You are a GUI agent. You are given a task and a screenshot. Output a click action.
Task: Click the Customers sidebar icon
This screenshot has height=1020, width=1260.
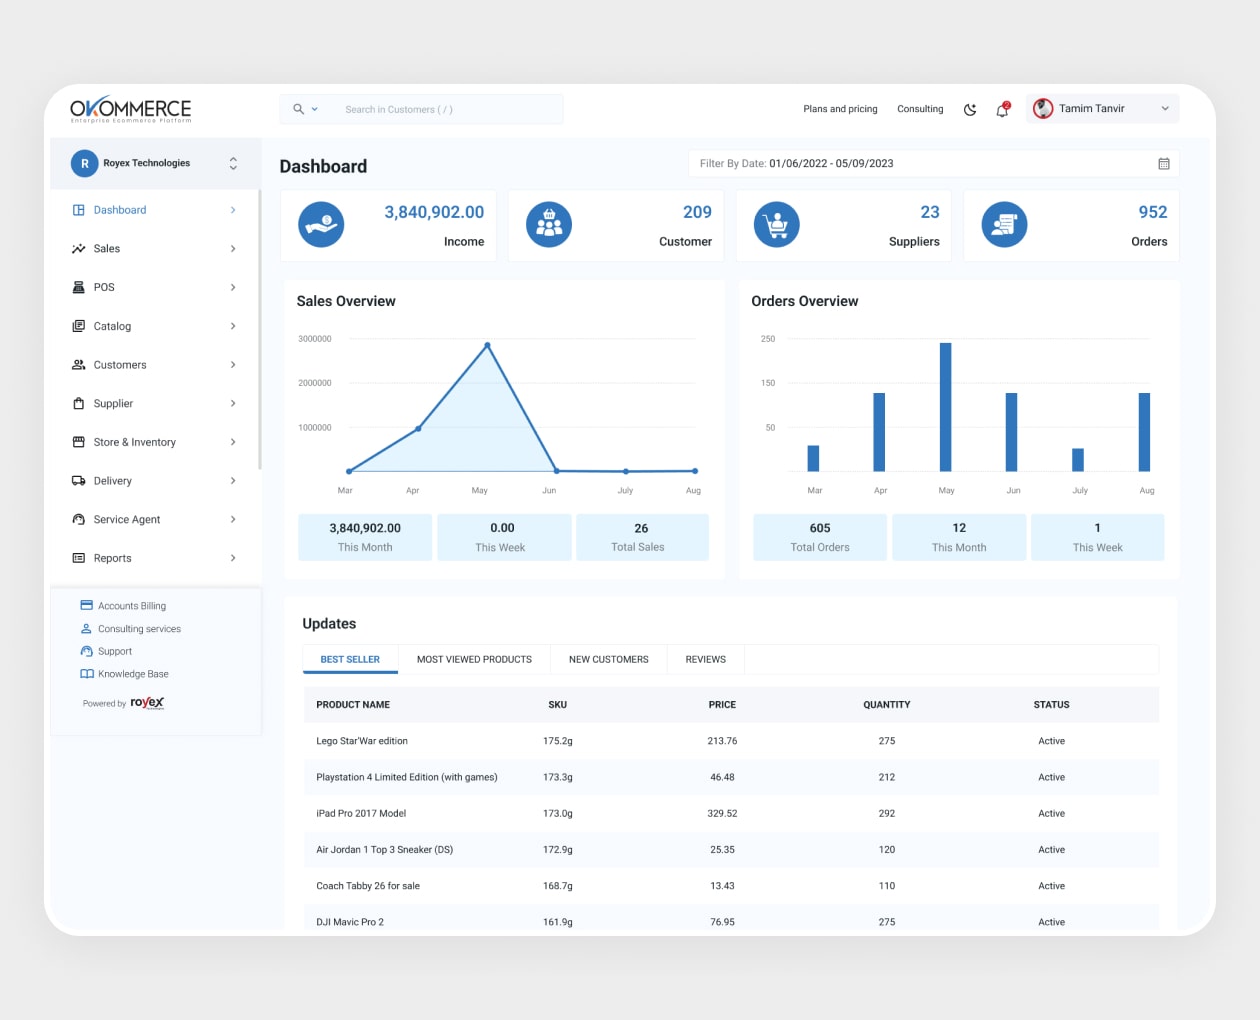click(x=79, y=364)
